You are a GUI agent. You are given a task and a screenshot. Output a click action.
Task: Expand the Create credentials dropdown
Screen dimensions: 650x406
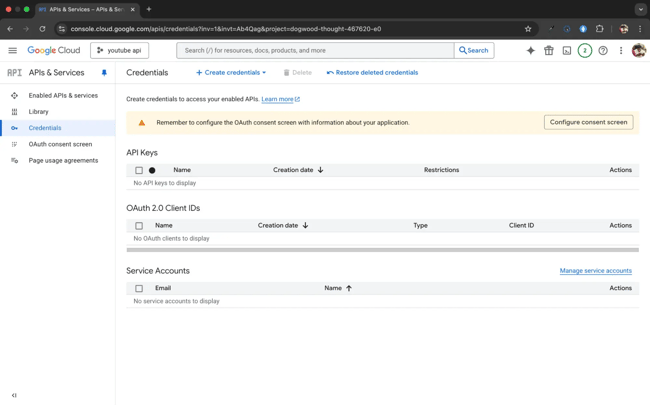coord(231,73)
